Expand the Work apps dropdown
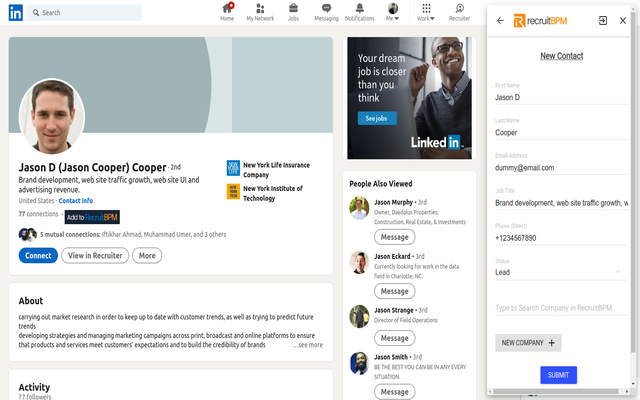The height and width of the screenshot is (400, 640). click(426, 12)
